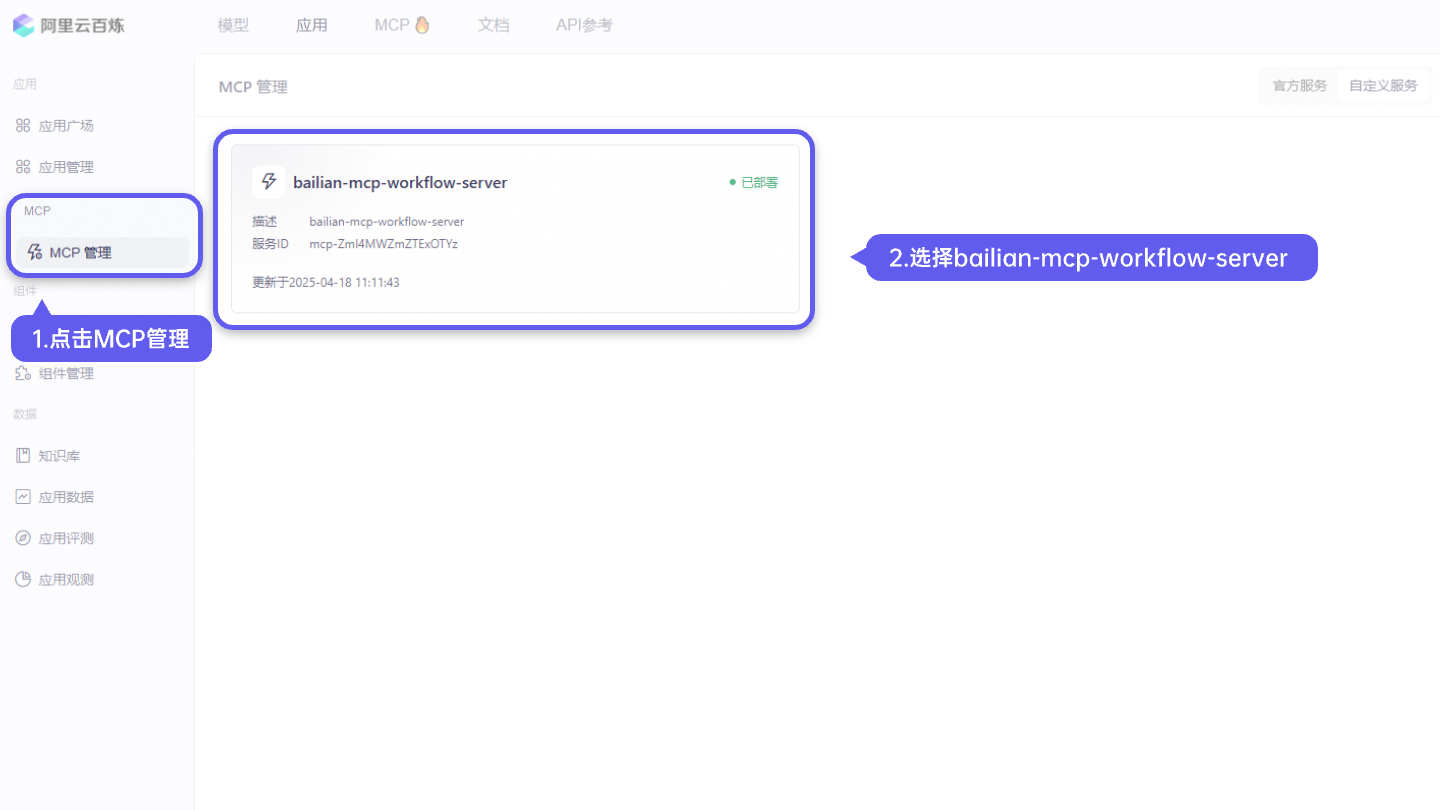Select the 知识库 bookmark icon
The width and height of the screenshot is (1440, 810).
(x=22, y=455)
